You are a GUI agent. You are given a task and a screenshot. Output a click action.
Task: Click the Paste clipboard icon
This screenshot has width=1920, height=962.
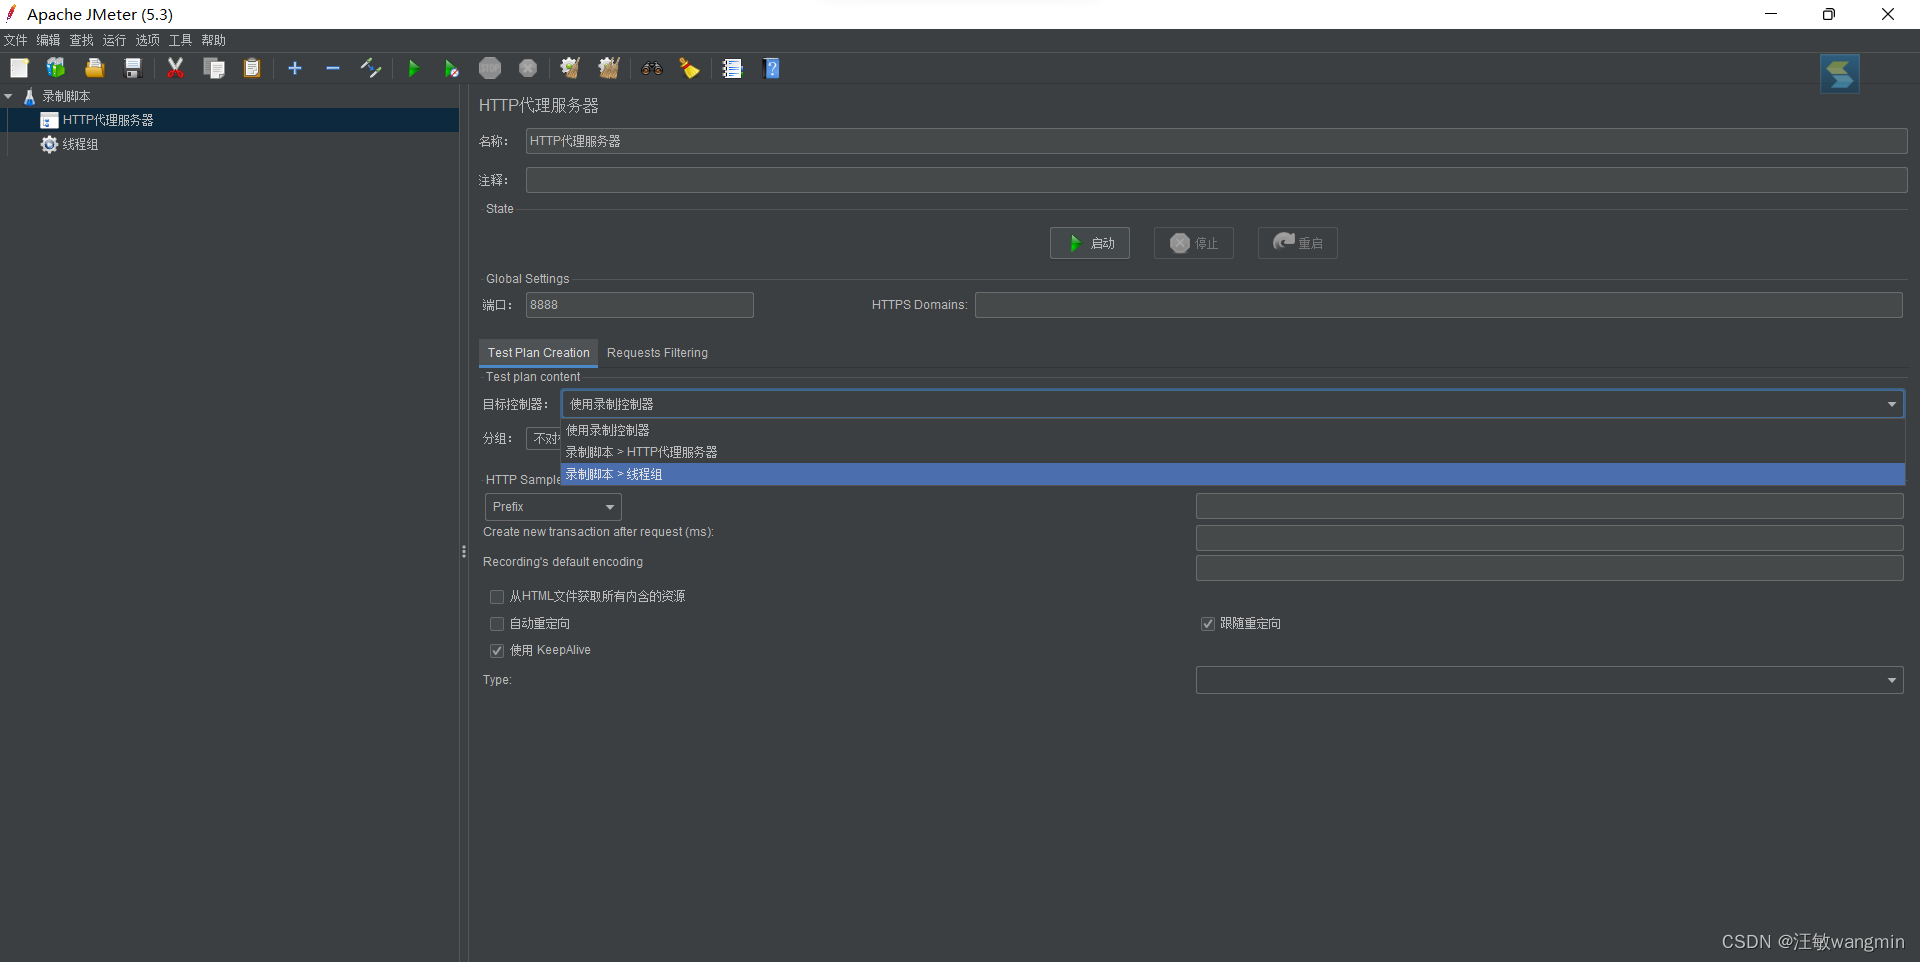(x=252, y=68)
